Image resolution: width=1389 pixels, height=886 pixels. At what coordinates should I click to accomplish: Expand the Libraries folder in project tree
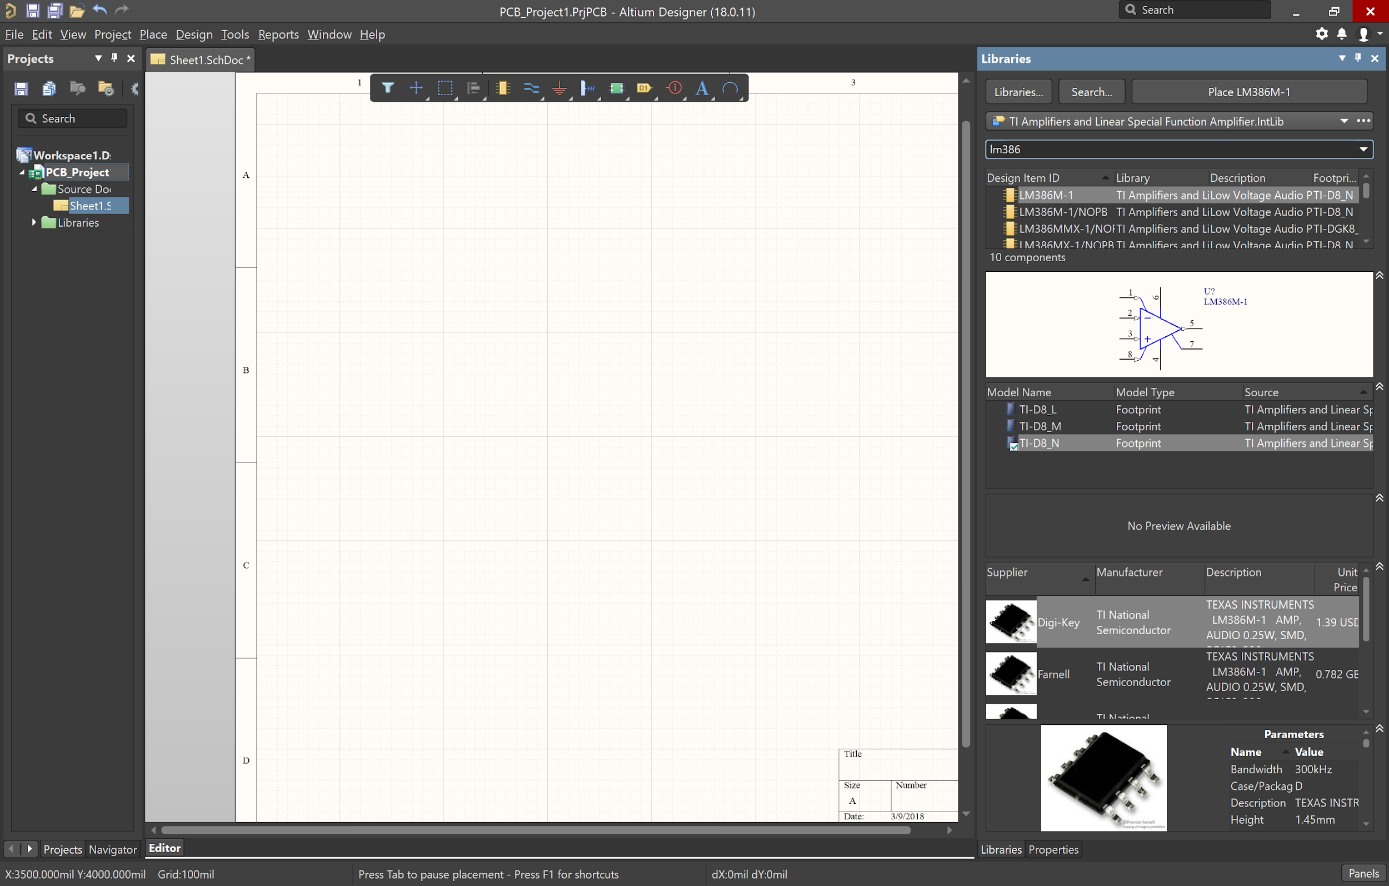[x=34, y=222]
